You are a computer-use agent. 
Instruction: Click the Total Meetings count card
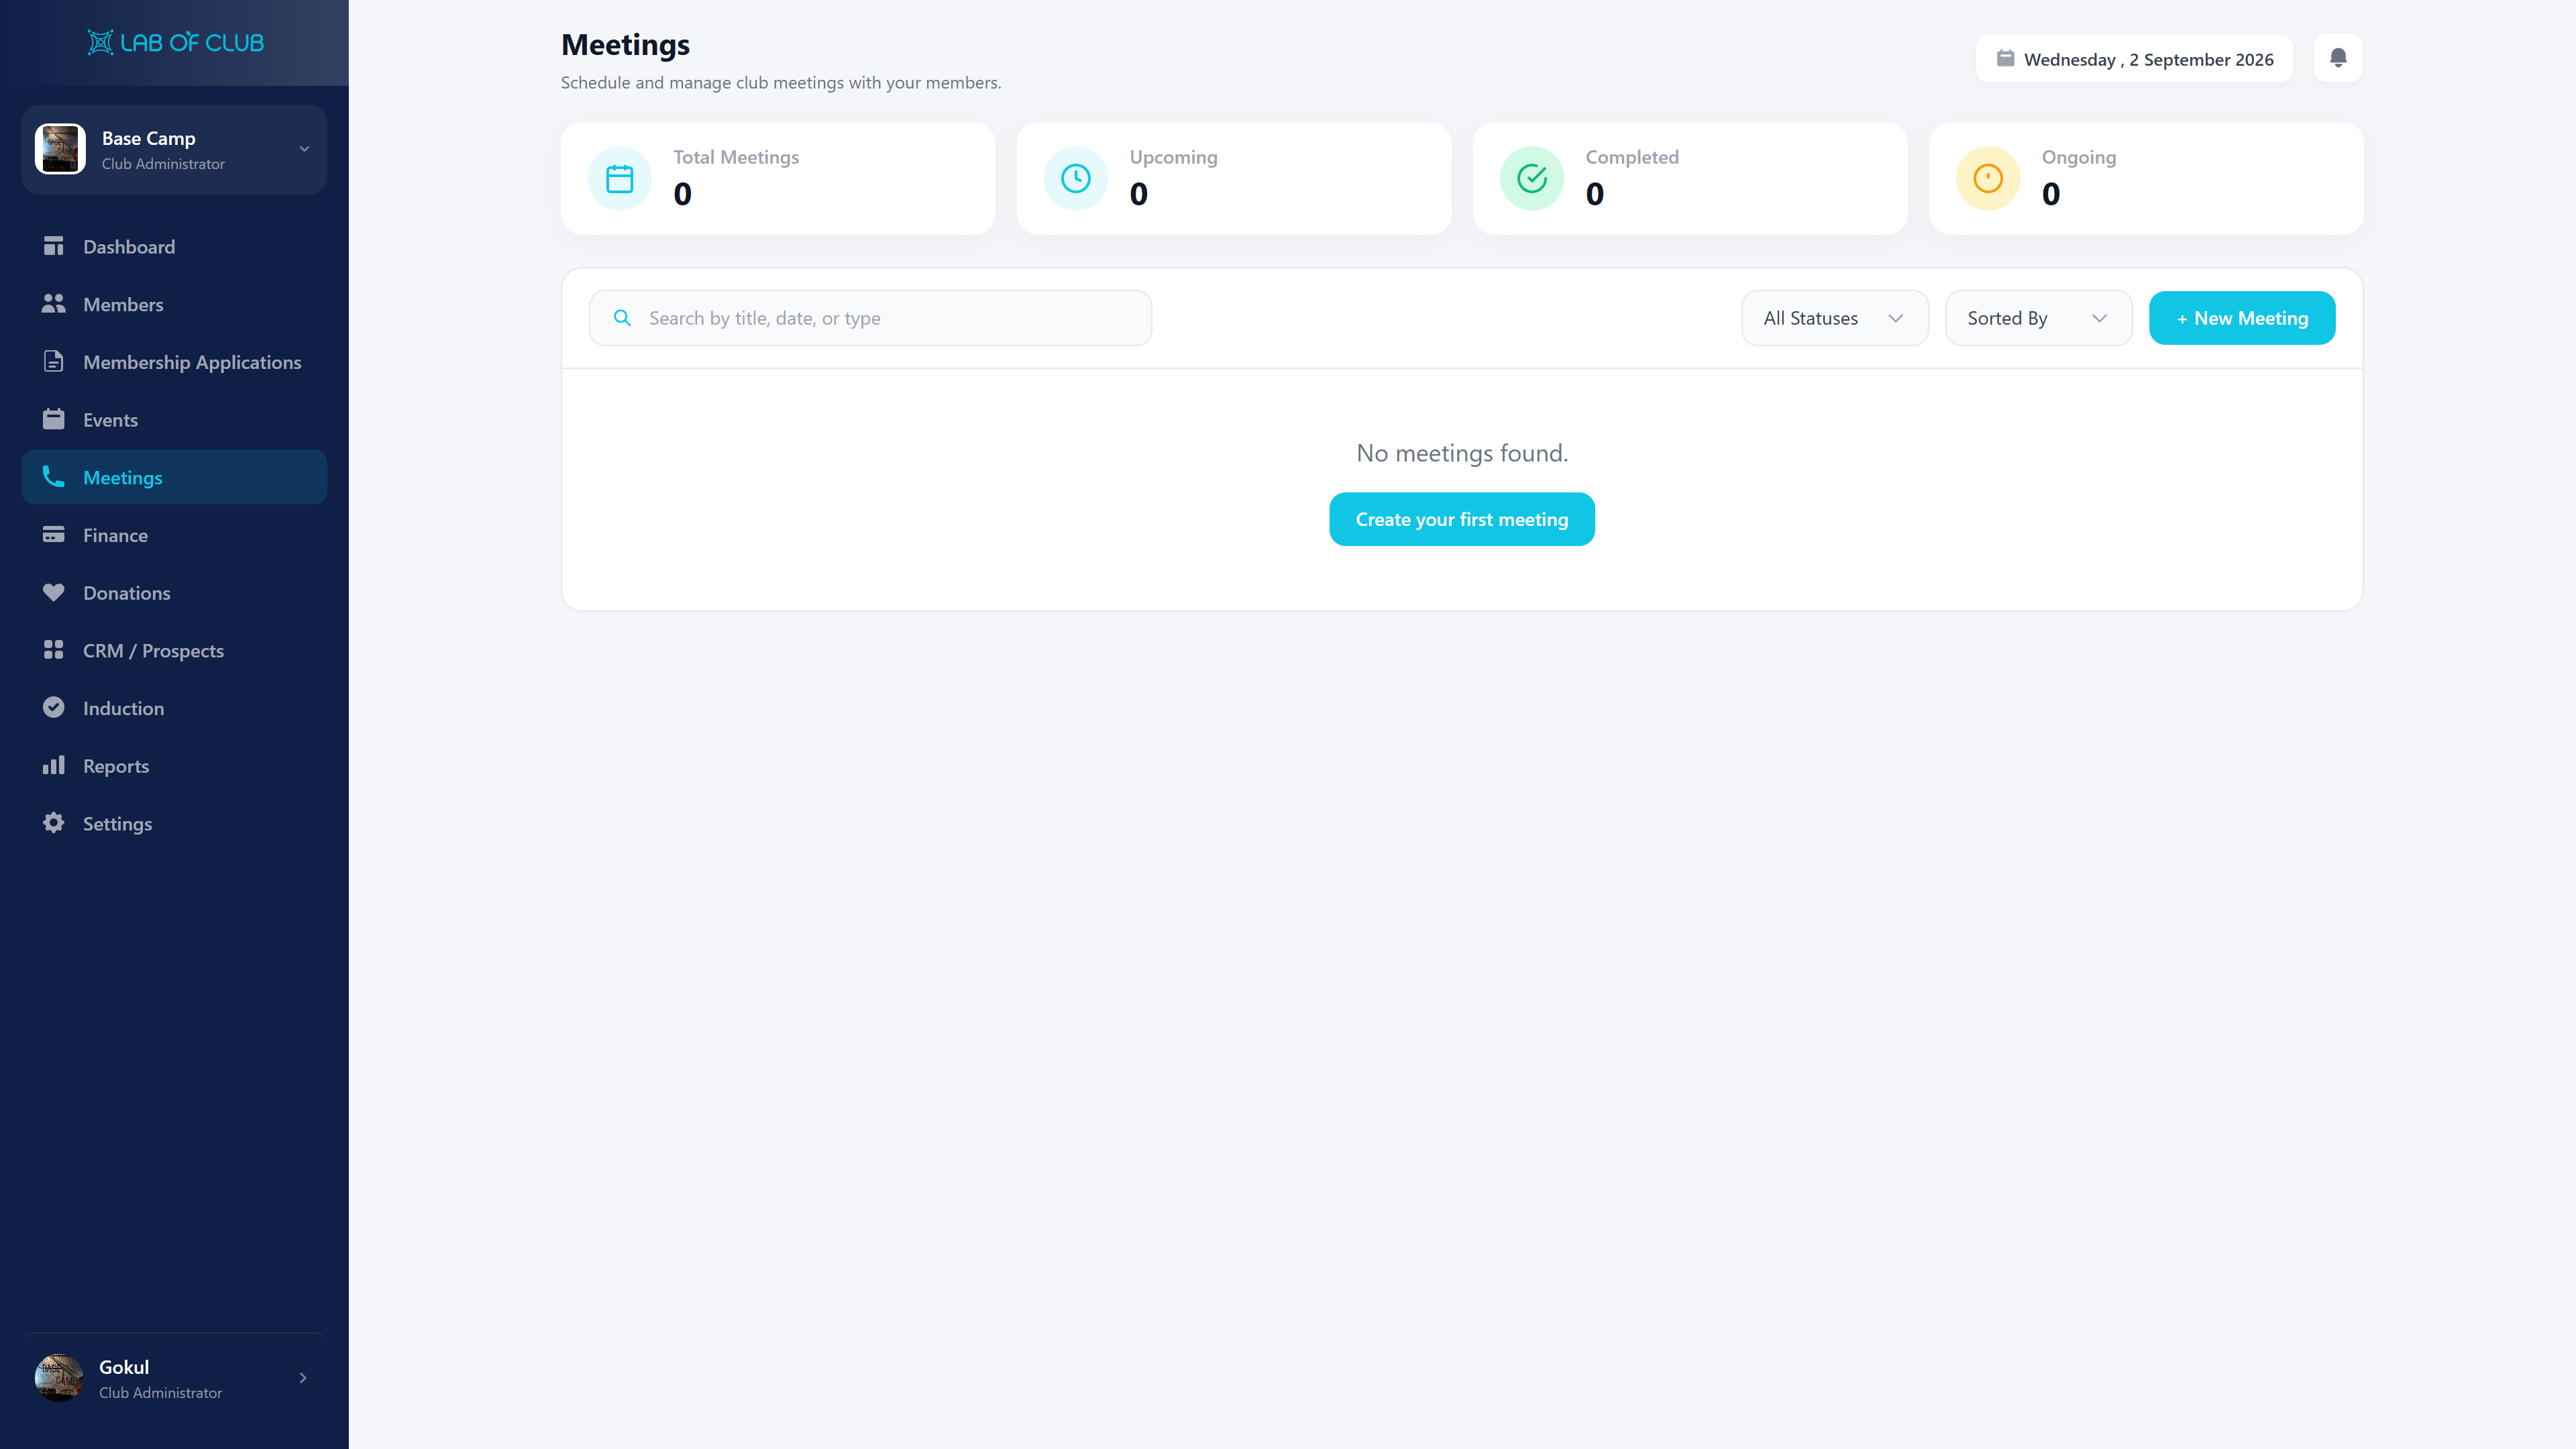coord(777,178)
